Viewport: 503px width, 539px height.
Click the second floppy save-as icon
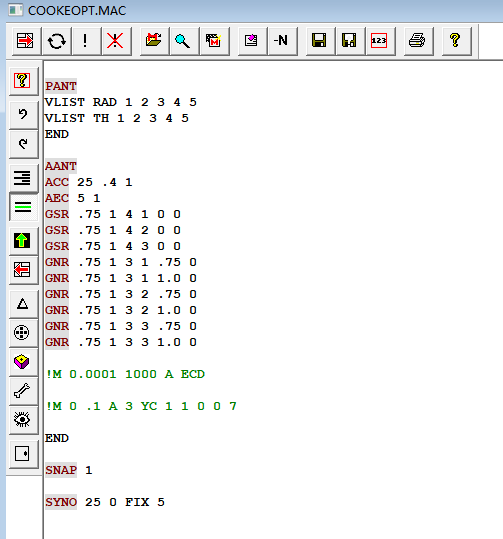point(350,41)
